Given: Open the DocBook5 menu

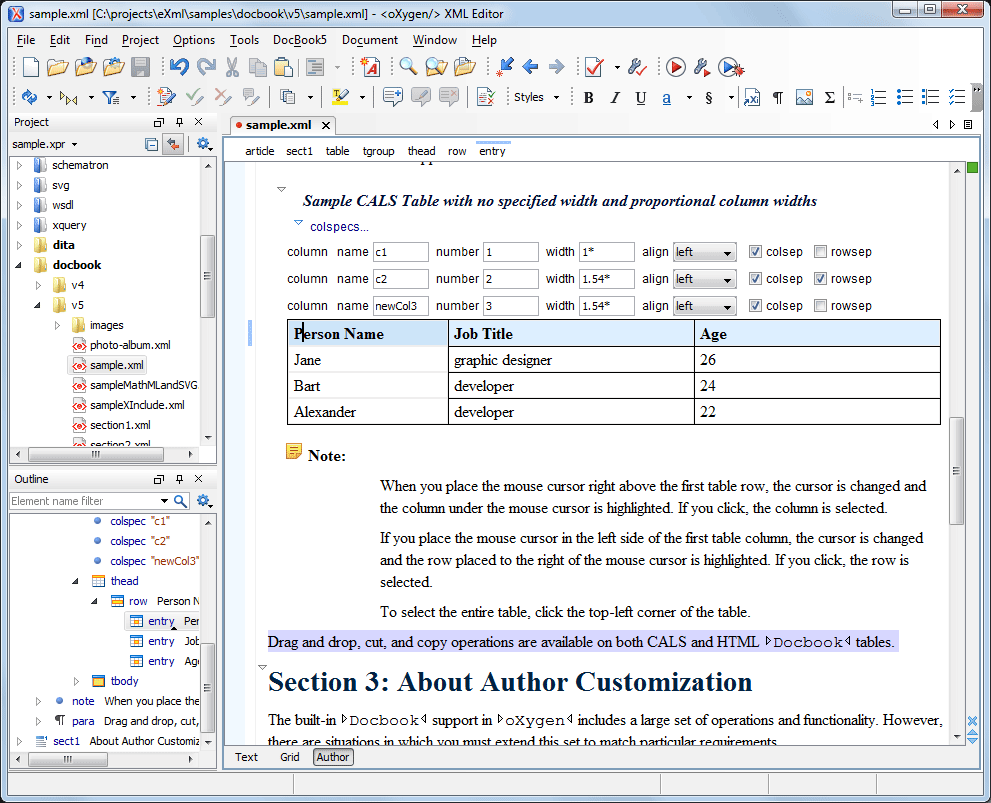Looking at the screenshot, I should [x=300, y=40].
